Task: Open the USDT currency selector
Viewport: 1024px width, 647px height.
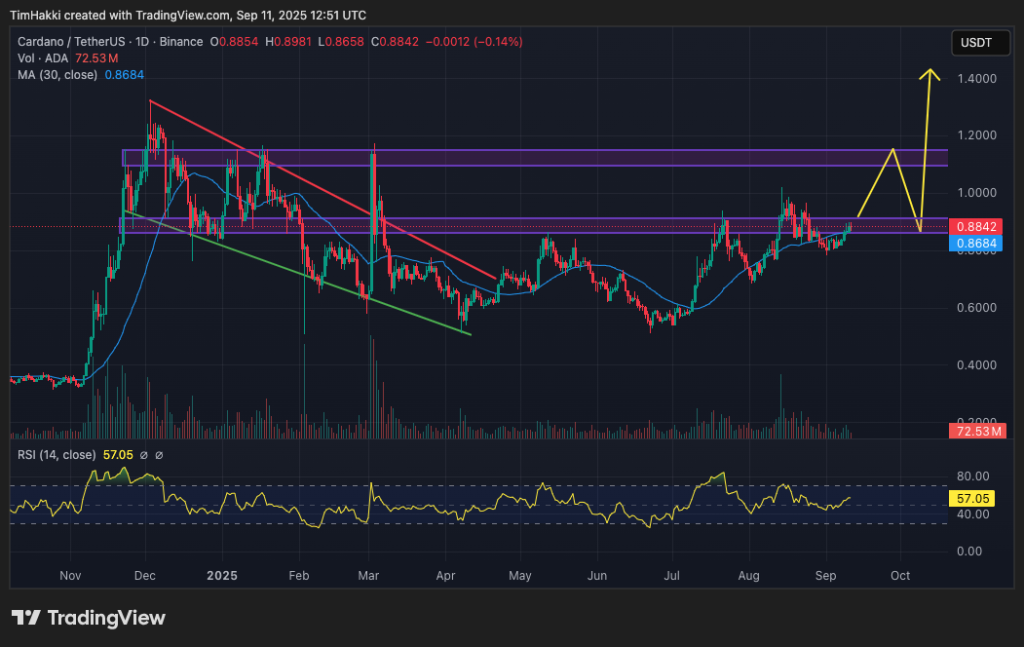Action: pyautogui.click(x=975, y=42)
